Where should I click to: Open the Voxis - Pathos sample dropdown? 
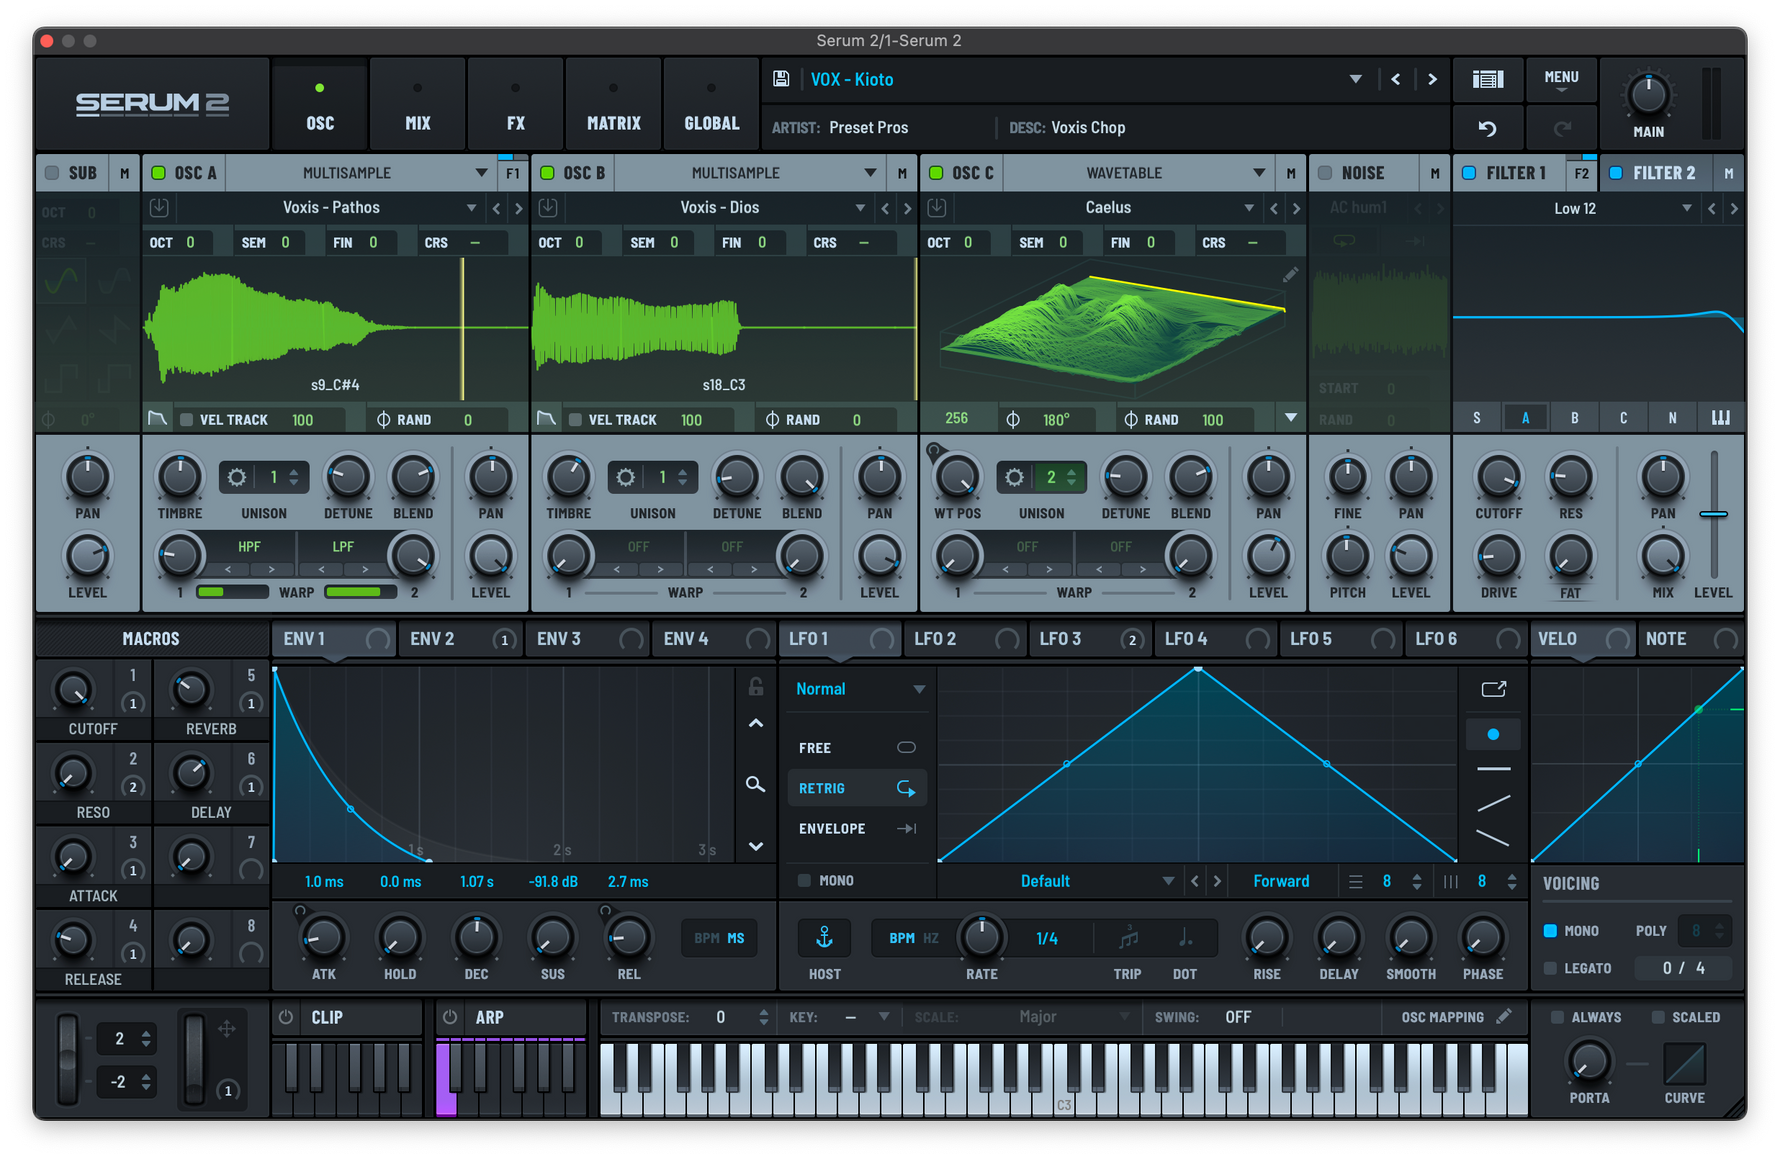pyautogui.click(x=331, y=207)
